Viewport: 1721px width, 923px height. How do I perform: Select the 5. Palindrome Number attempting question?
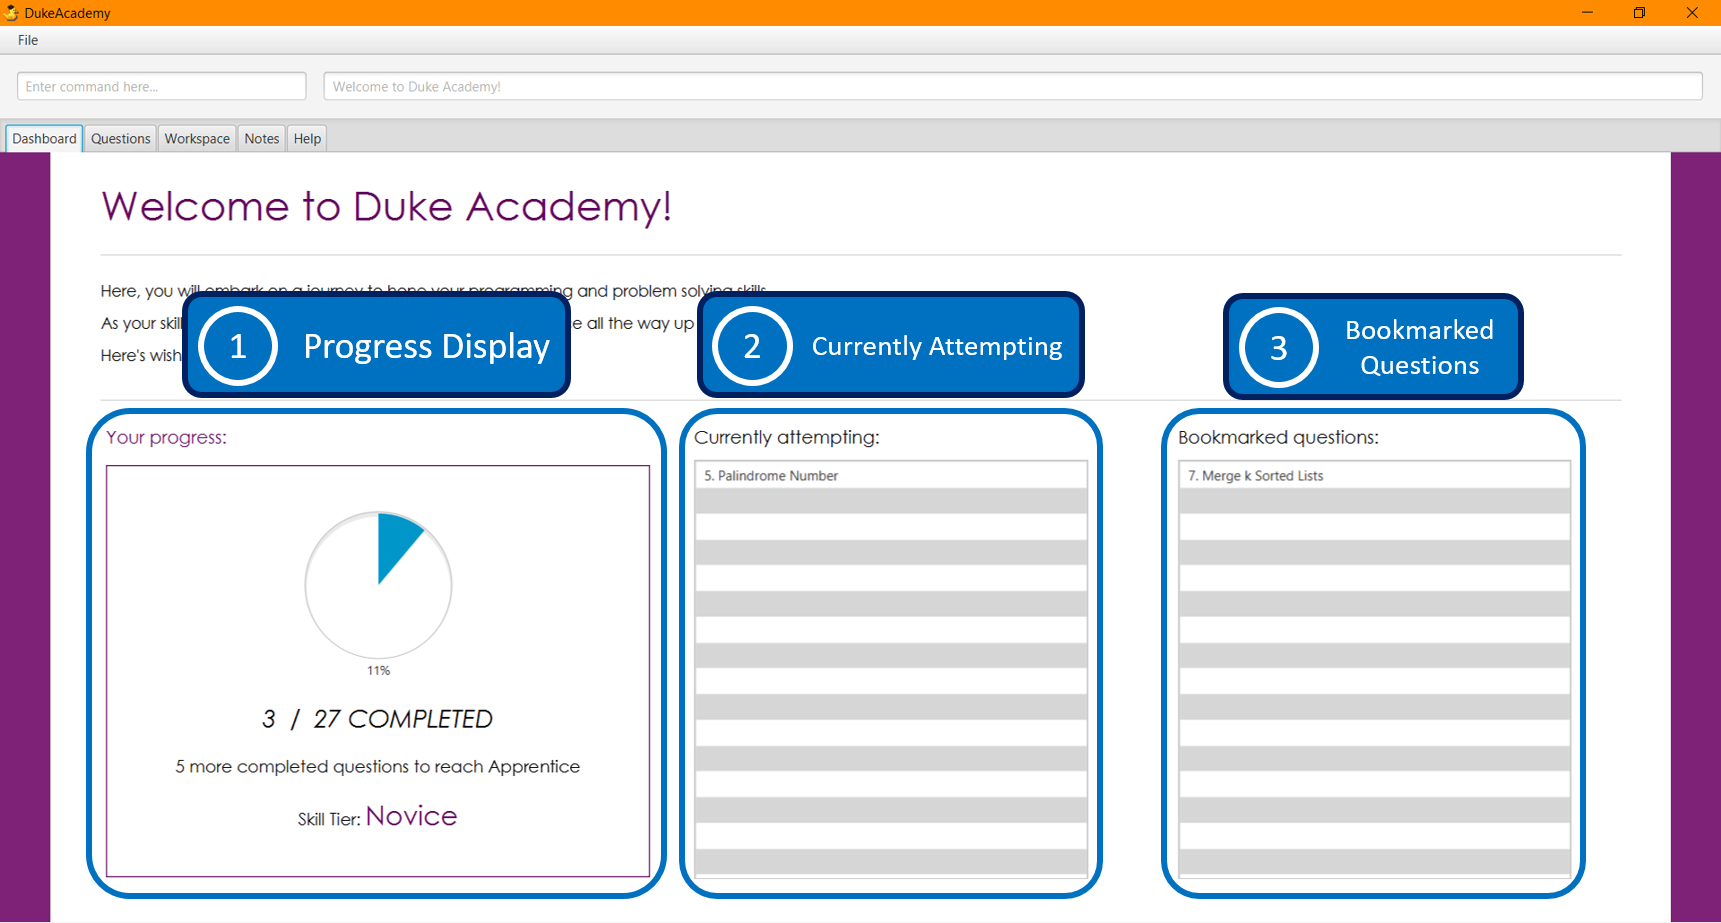[891, 476]
